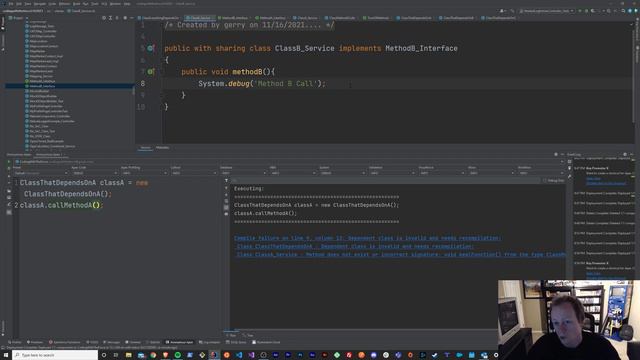Open Spotify from the taskbar

(x=178, y=355)
